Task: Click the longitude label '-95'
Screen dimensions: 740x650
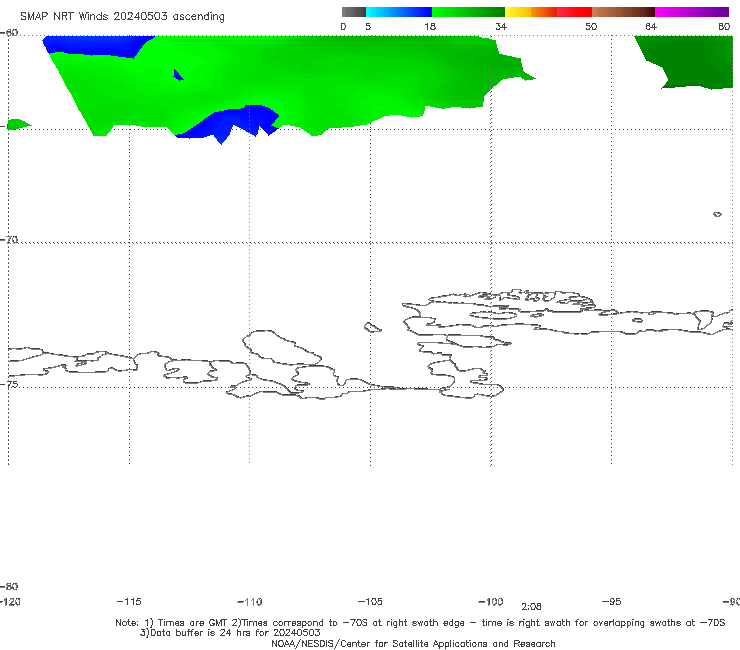Action: [x=612, y=602]
